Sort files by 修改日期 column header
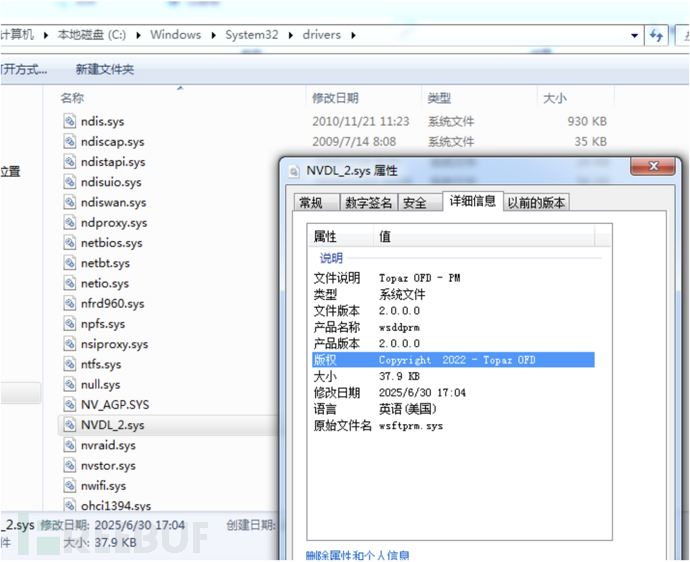 coord(363,98)
